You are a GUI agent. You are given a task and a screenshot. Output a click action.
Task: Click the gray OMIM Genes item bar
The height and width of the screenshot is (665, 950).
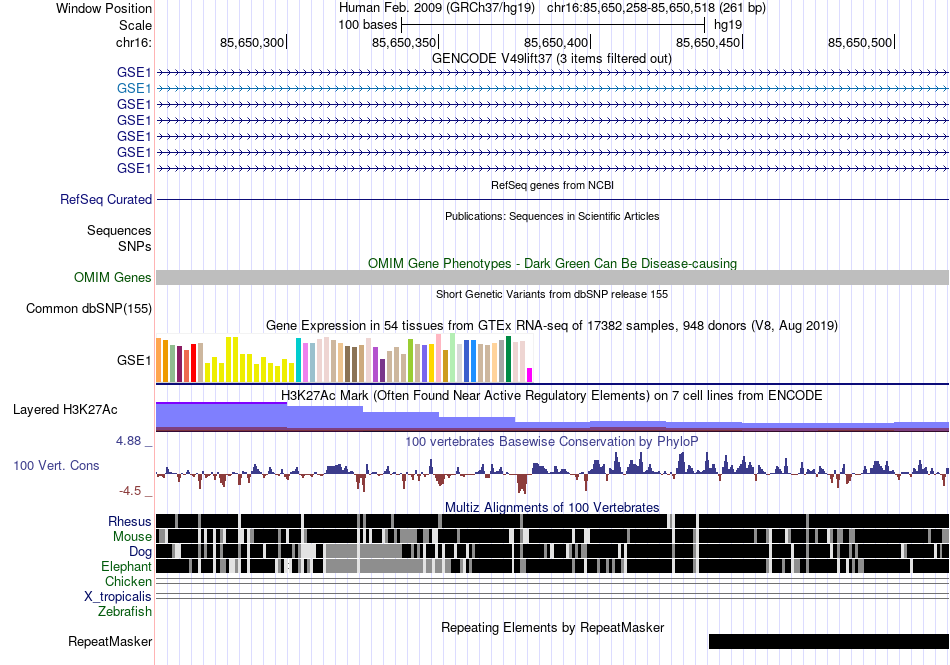pyautogui.click(x=552, y=277)
